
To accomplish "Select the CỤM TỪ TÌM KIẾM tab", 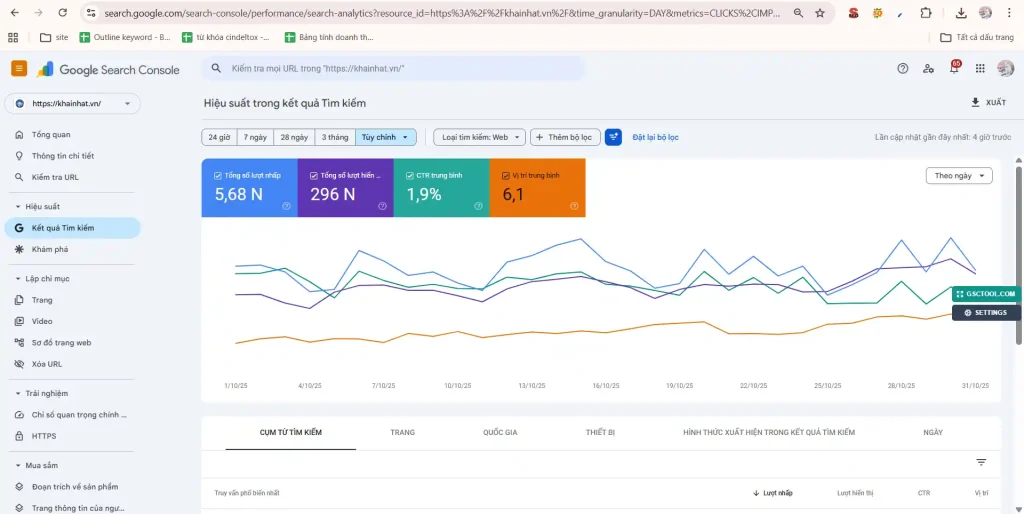I will [291, 432].
